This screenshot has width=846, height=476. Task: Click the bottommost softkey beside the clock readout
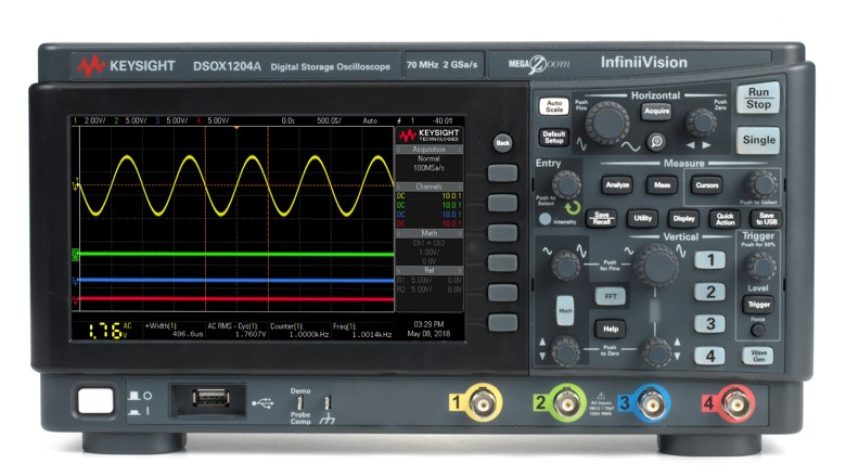(502, 322)
